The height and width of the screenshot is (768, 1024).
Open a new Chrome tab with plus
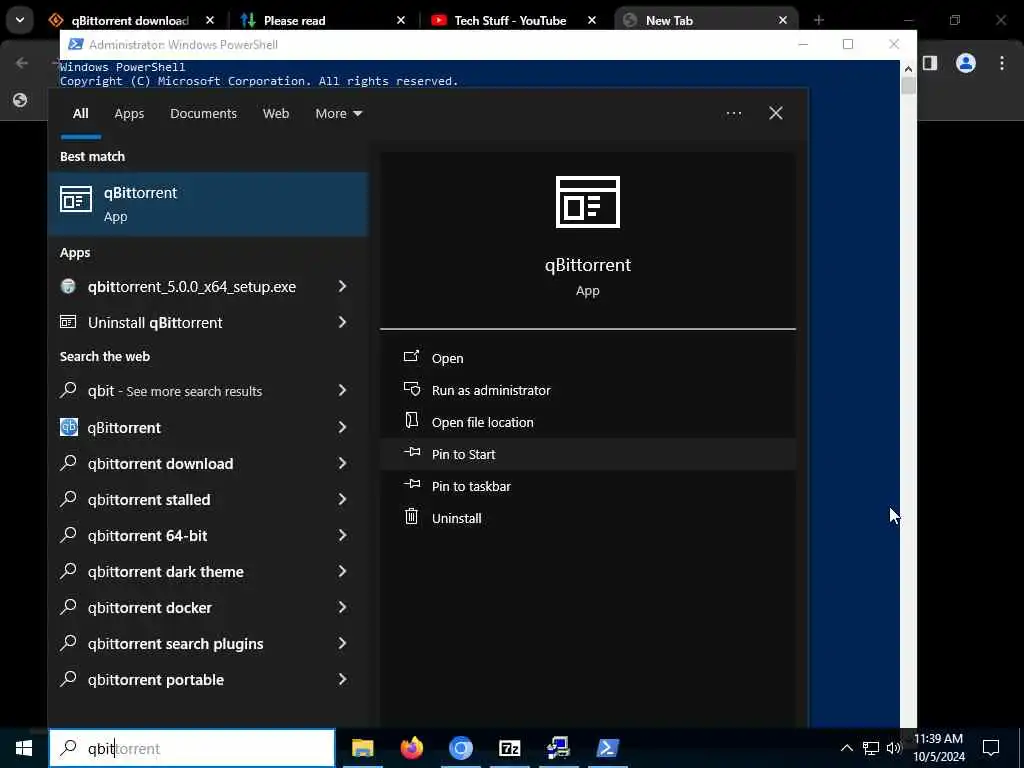click(818, 20)
